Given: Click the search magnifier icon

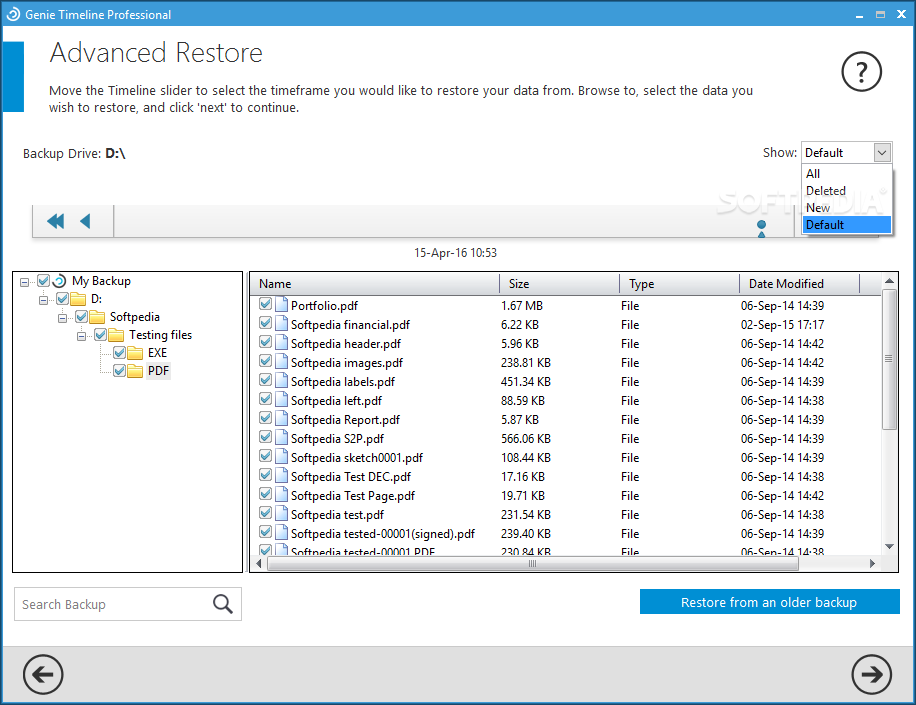Looking at the screenshot, I should pyautogui.click(x=223, y=604).
